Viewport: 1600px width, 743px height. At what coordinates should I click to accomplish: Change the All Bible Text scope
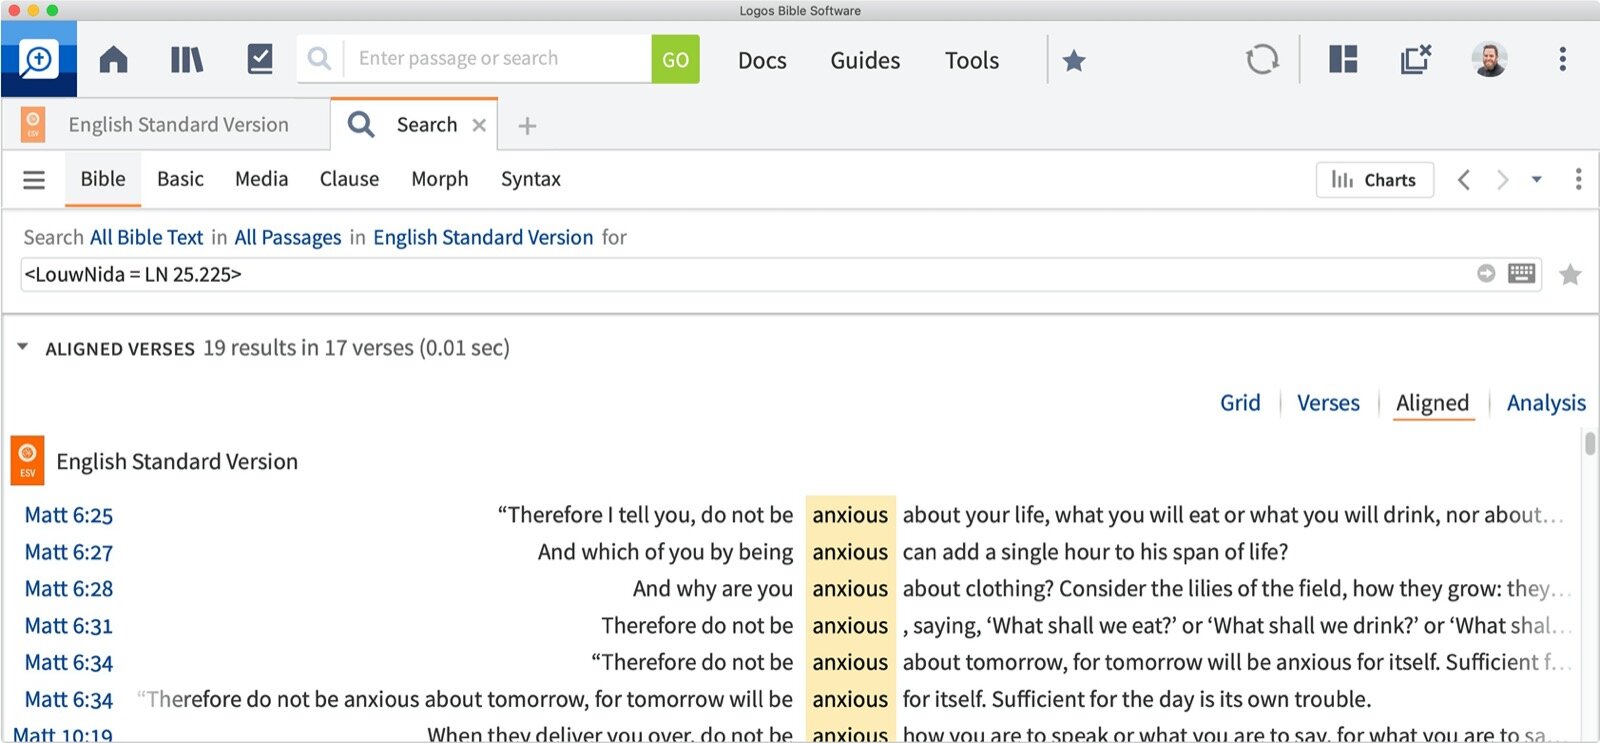pos(147,238)
